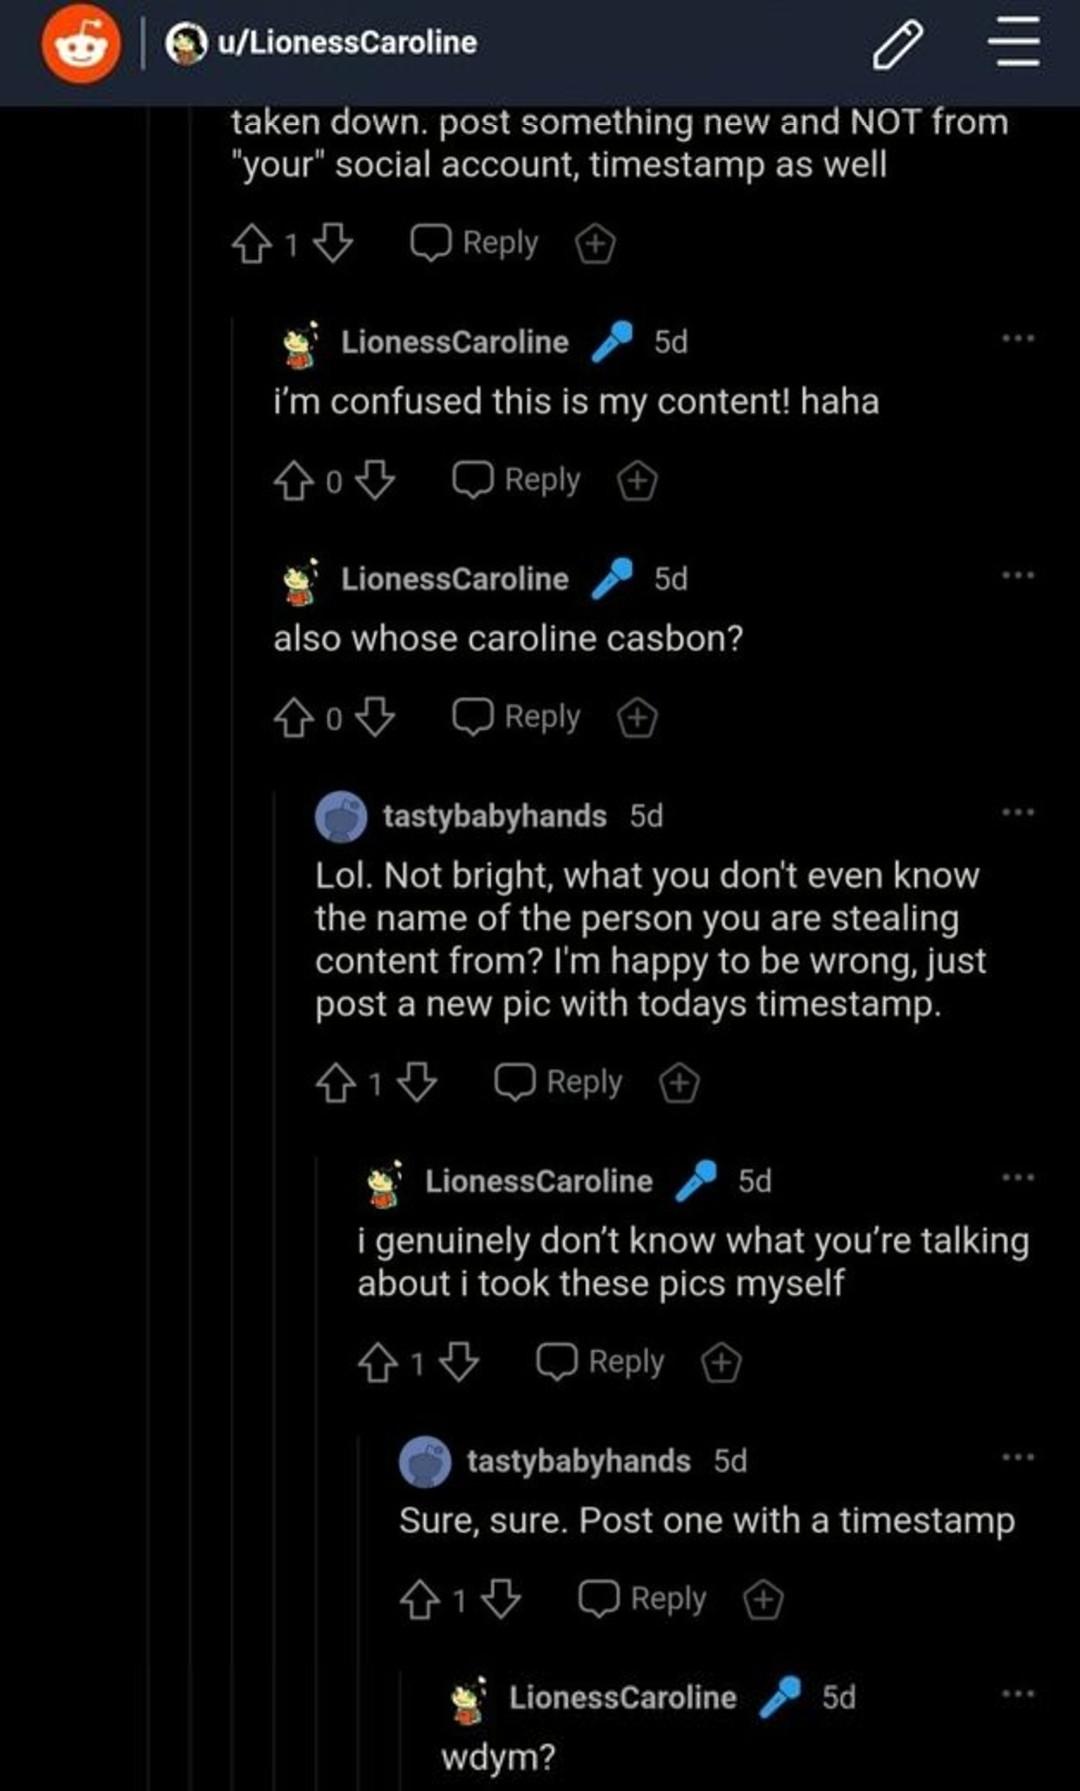The image size is (1080, 1791).
Task: Tap tastybabyhands avatar on "Sure, sure" comment
Action: click(425, 1462)
